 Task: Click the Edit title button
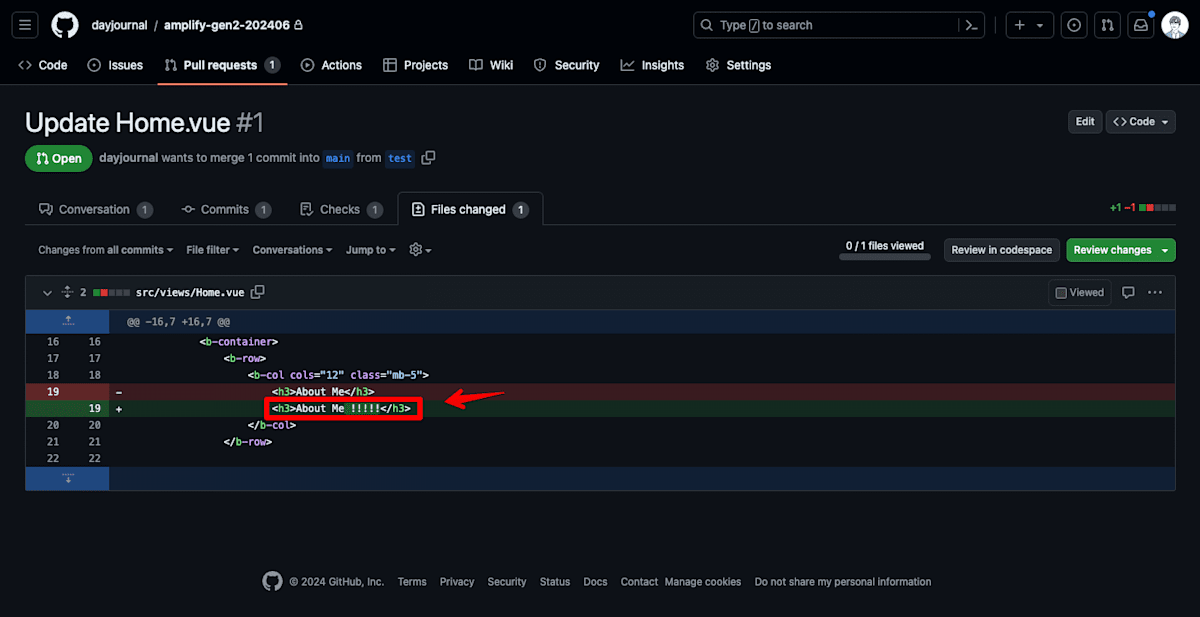[1085, 121]
